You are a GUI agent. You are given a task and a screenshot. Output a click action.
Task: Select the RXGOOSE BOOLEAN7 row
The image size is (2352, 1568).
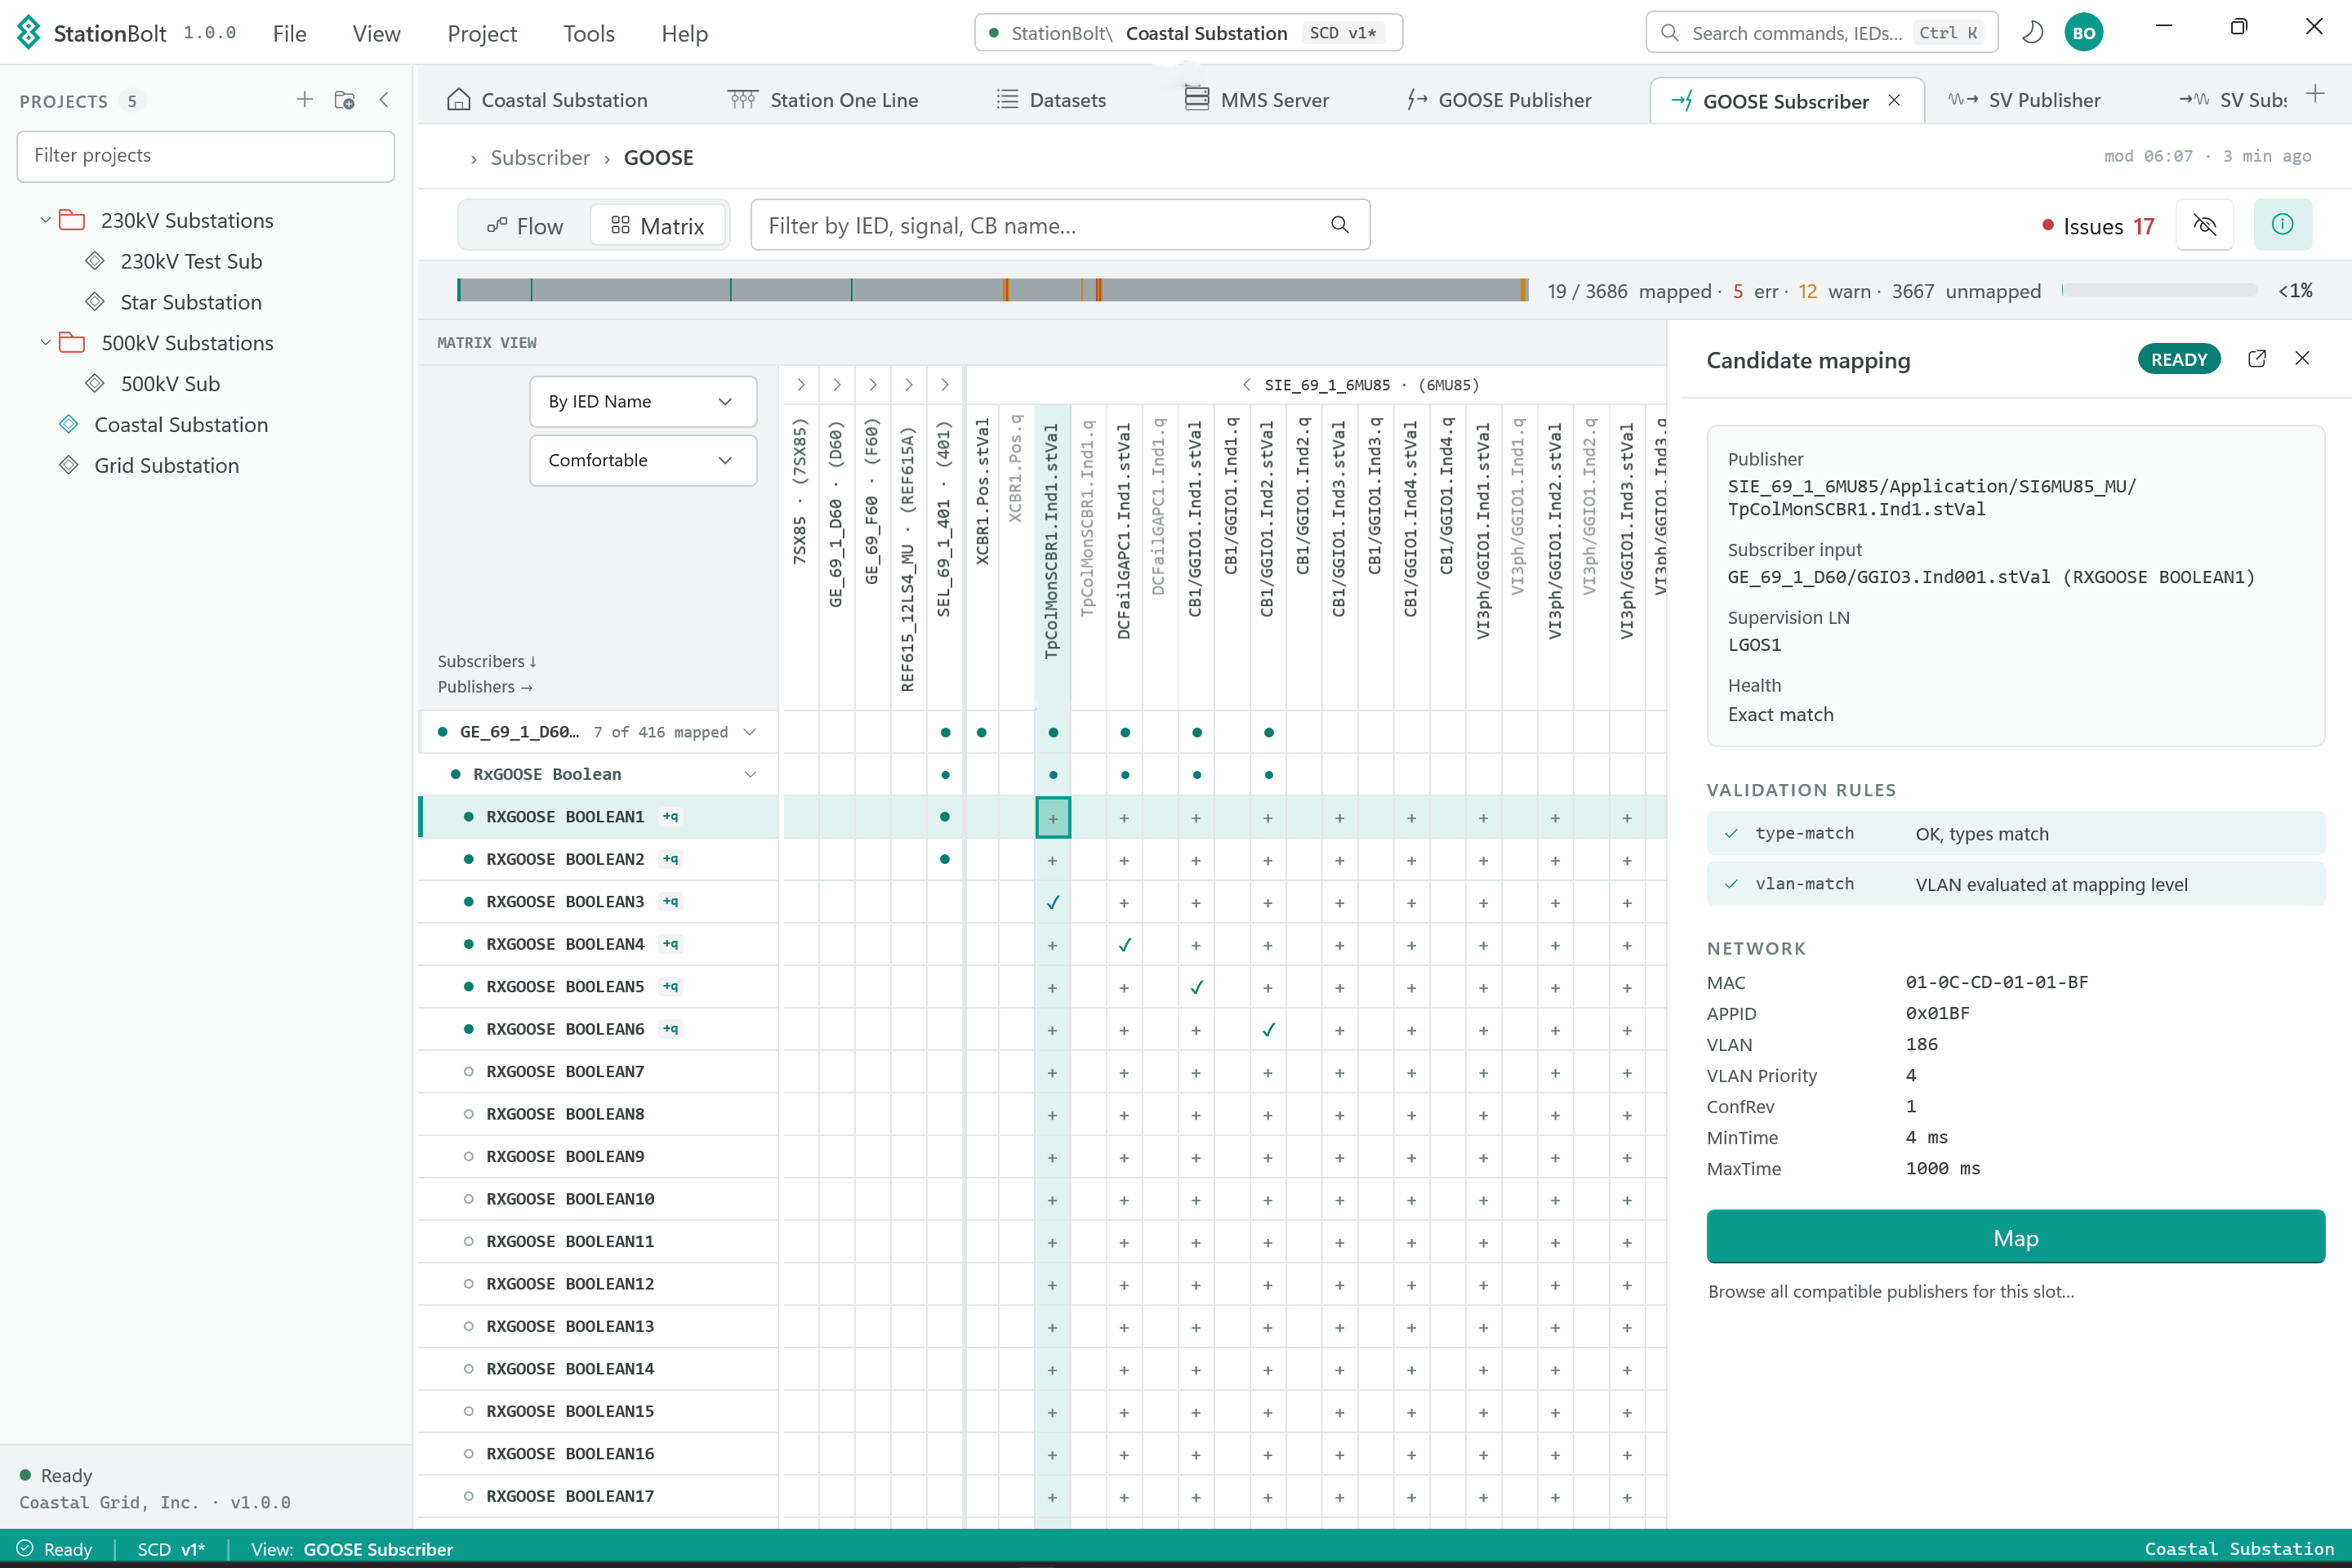coord(598,1072)
